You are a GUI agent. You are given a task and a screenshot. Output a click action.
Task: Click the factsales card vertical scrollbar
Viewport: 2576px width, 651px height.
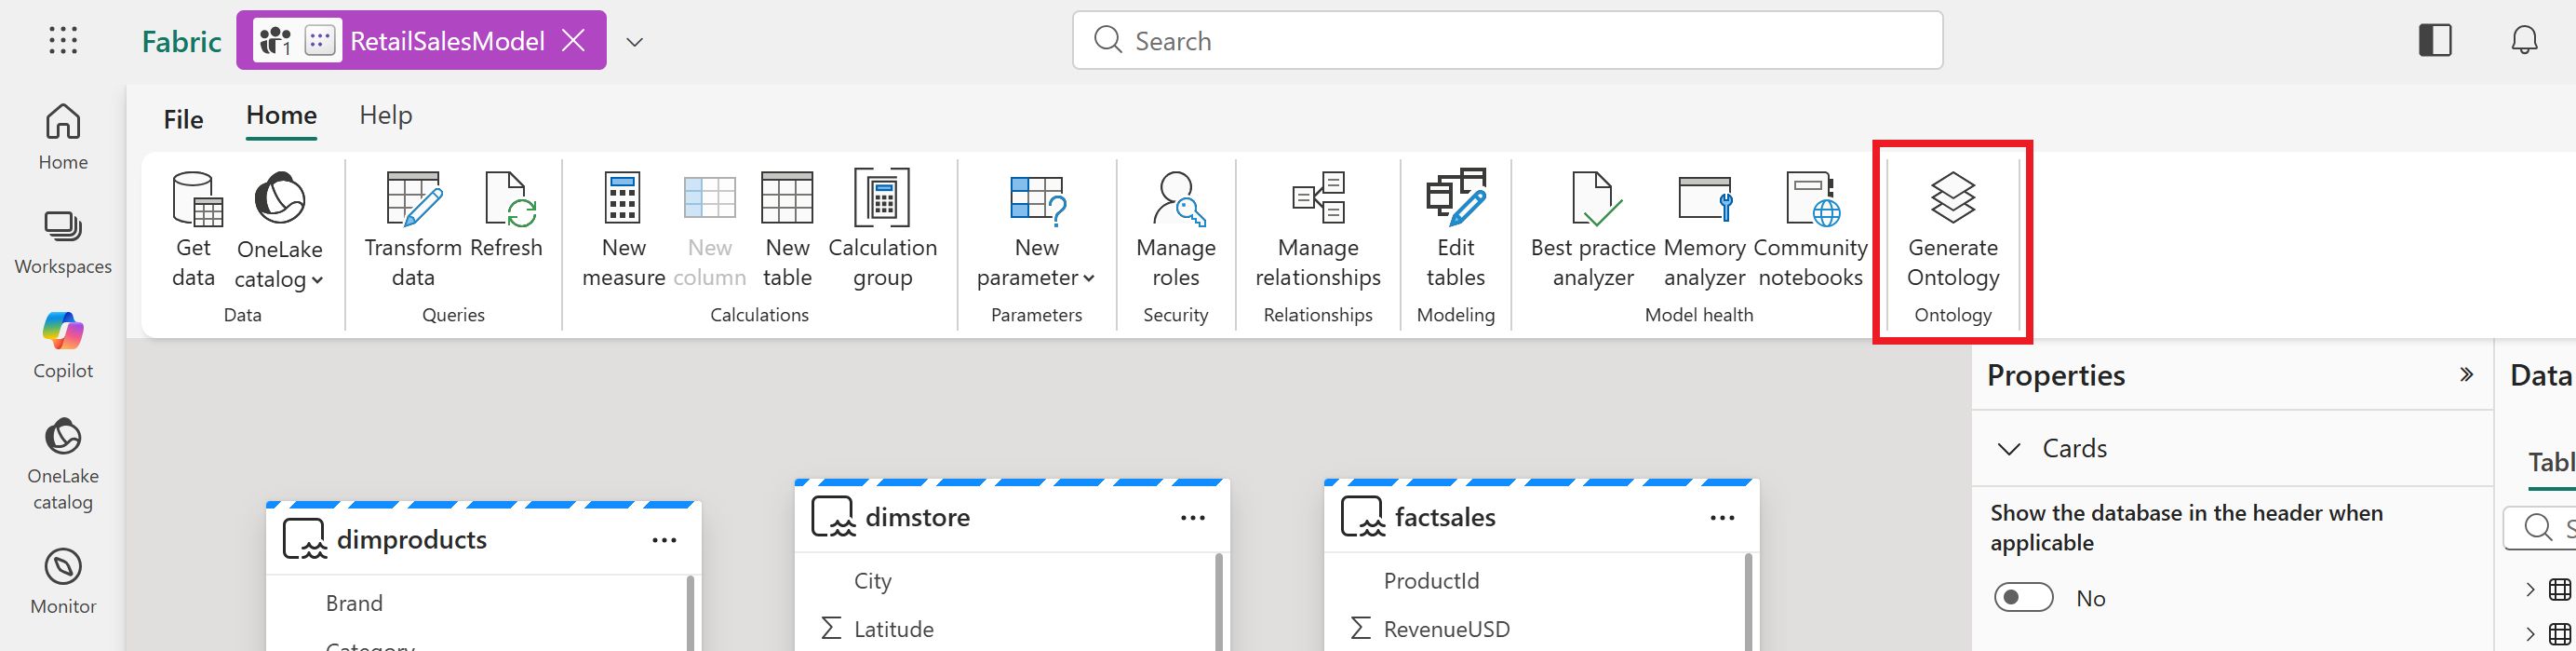pos(1748,602)
